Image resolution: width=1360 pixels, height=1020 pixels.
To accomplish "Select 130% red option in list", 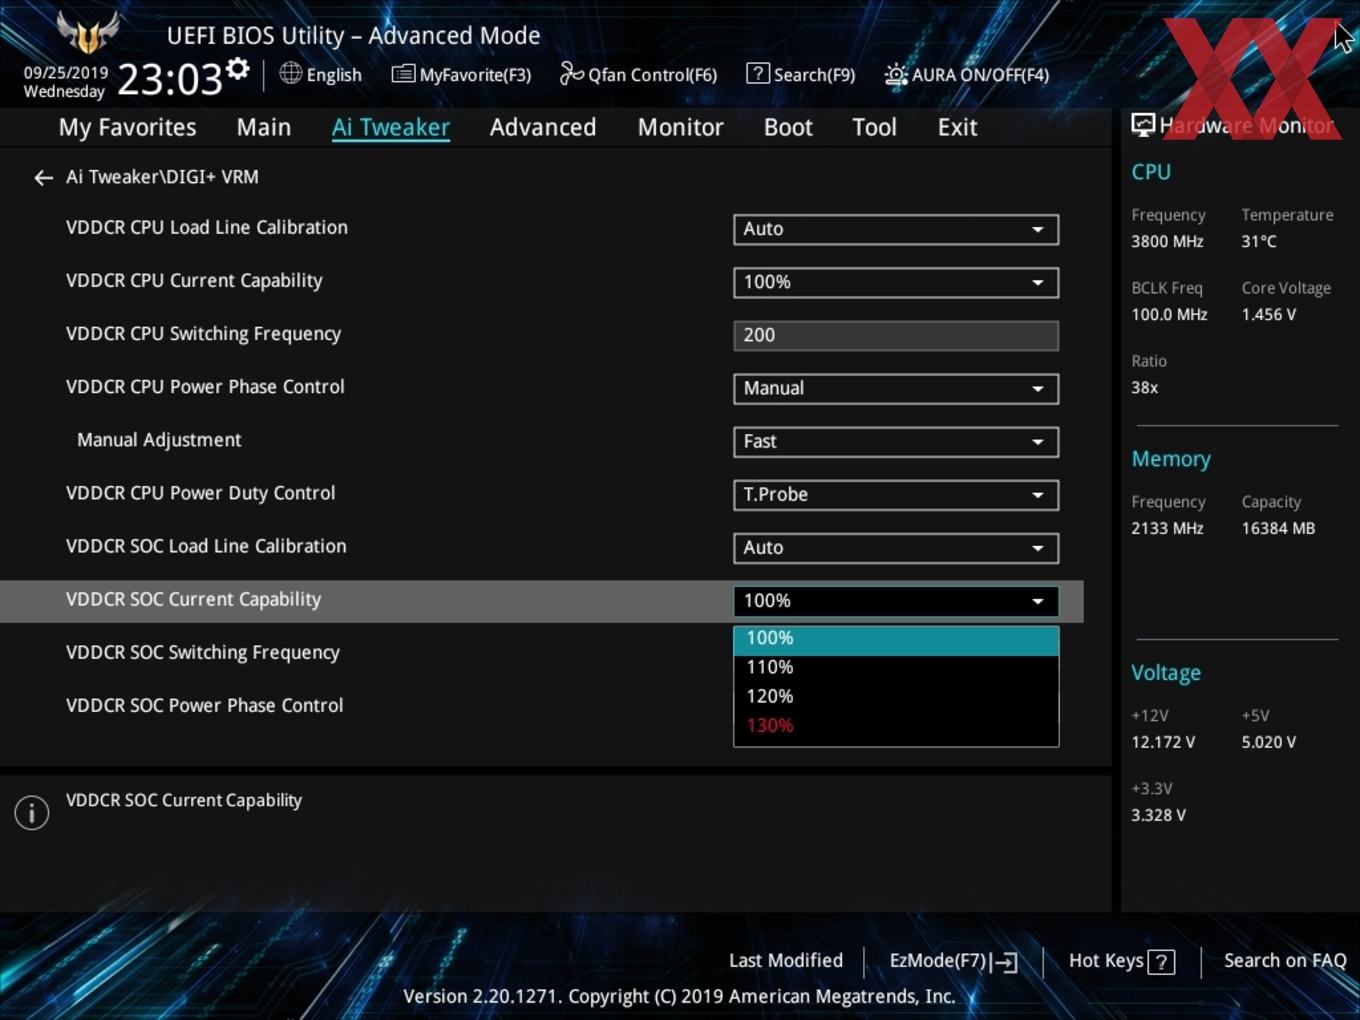I will click(x=896, y=725).
